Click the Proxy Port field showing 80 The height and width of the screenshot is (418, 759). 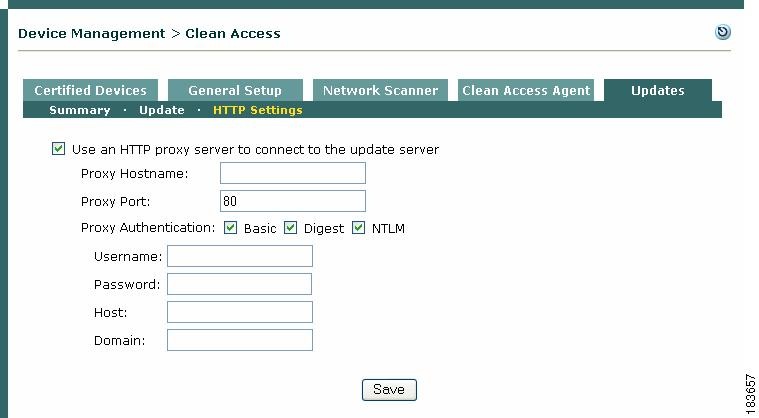(293, 201)
